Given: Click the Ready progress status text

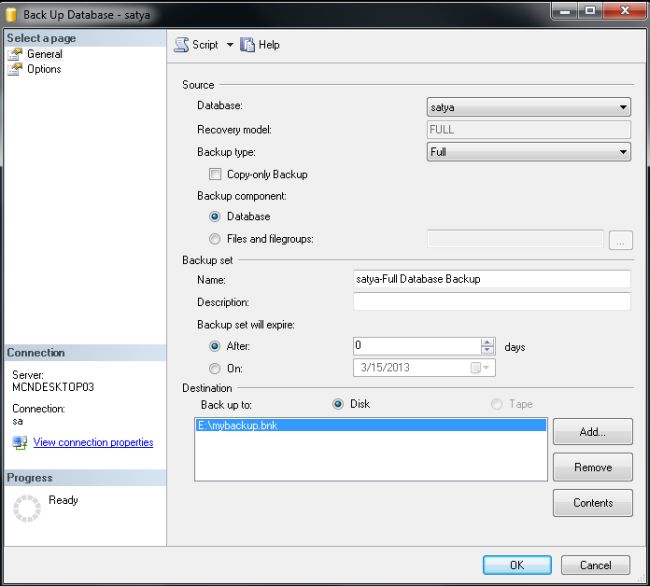Looking at the screenshot, I should (x=63, y=500).
